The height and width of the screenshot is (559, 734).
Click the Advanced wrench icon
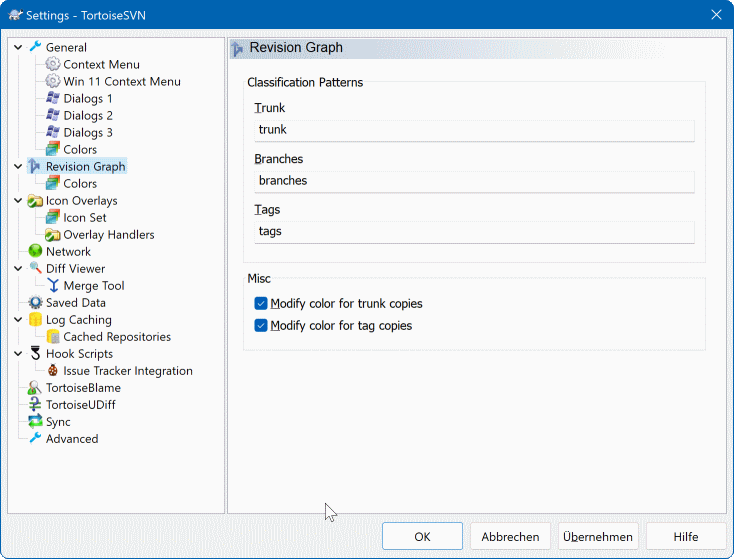35,439
